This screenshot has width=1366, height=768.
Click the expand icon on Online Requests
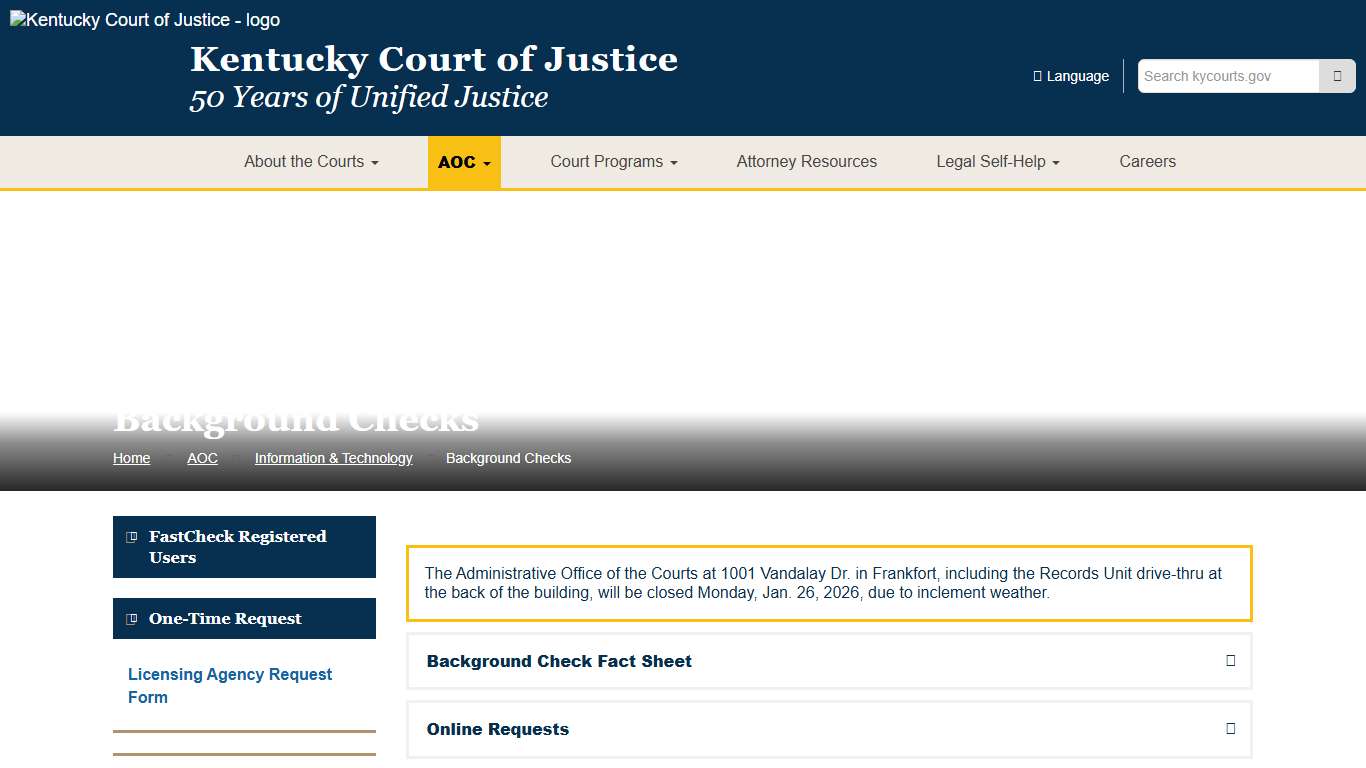[1230, 729]
